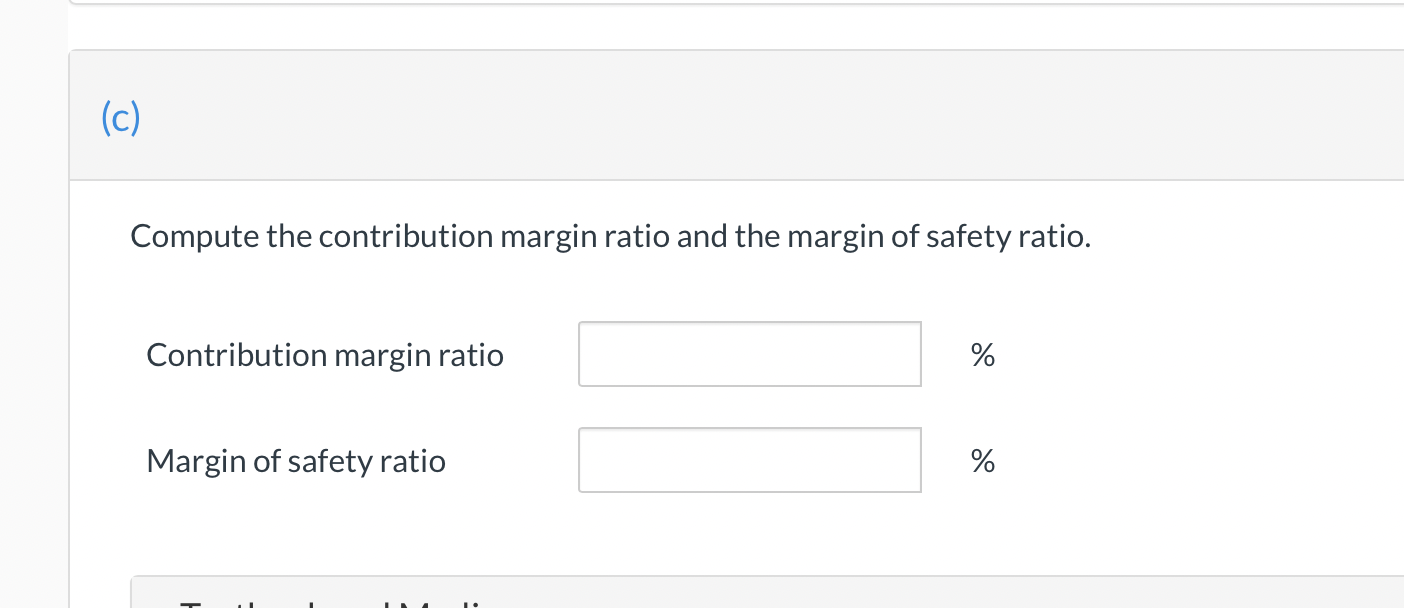This screenshot has height=608, width=1404.
Task: Click the "Compute the contribution margin ratio" instruction text
Action: (x=400, y=237)
